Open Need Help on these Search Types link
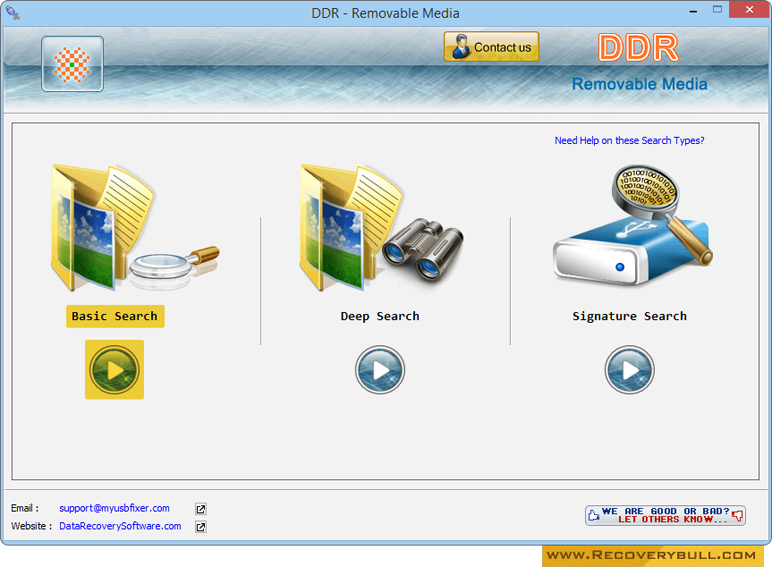The width and height of the screenshot is (772, 567). coord(629,141)
